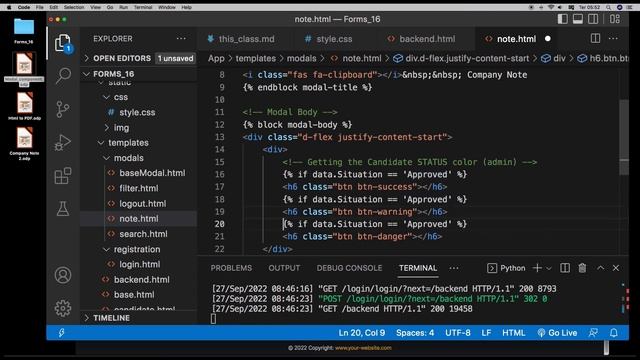Screen dimensions: 640x360
Task: Open the Explorer view in activity bar
Action: click(x=63, y=43)
